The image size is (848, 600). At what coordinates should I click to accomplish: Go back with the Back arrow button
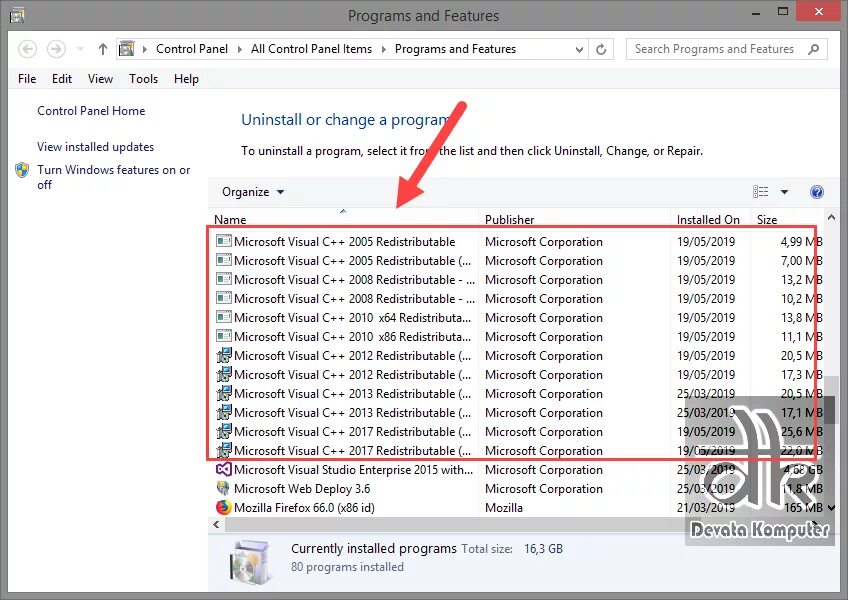point(28,49)
